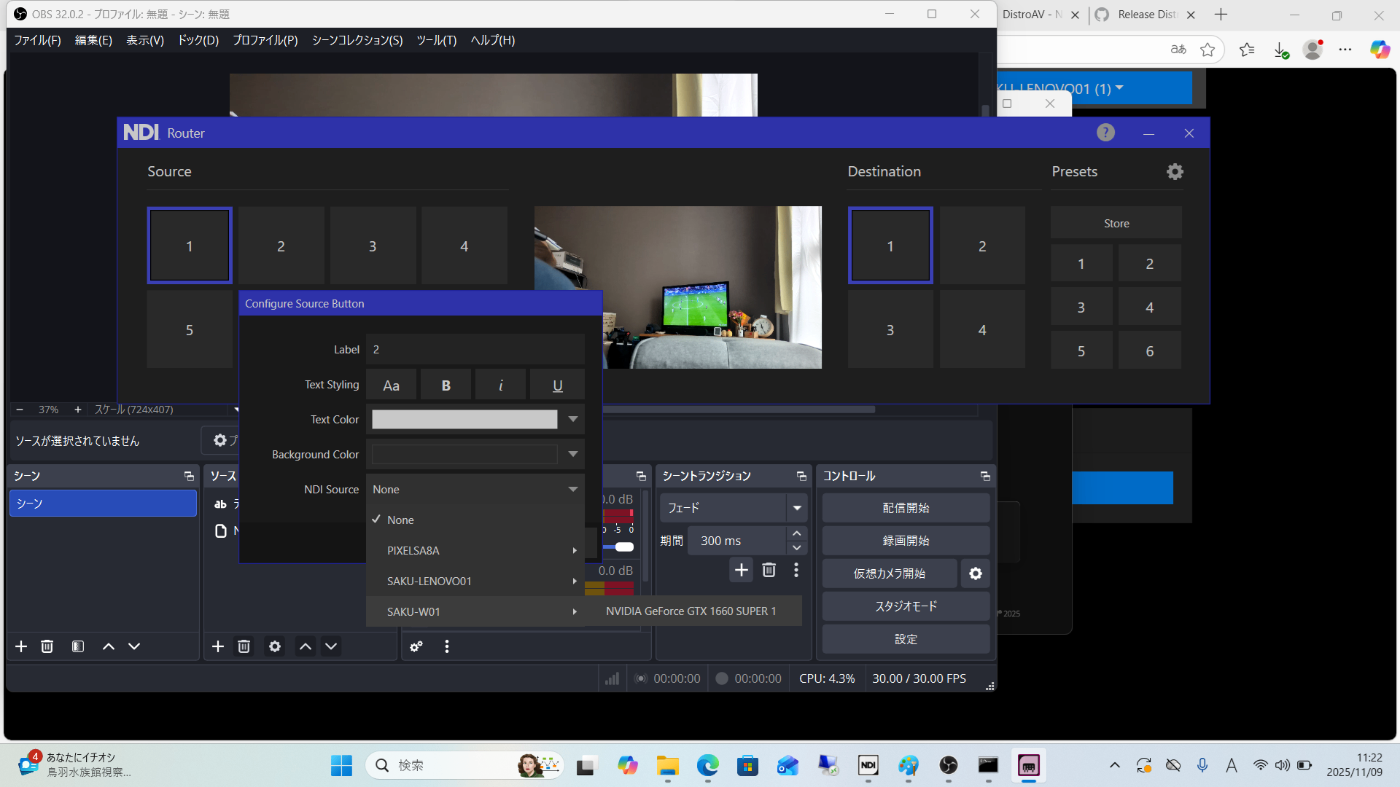
Task: Move scene up in OBS
Action: click(x=109, y=646)
